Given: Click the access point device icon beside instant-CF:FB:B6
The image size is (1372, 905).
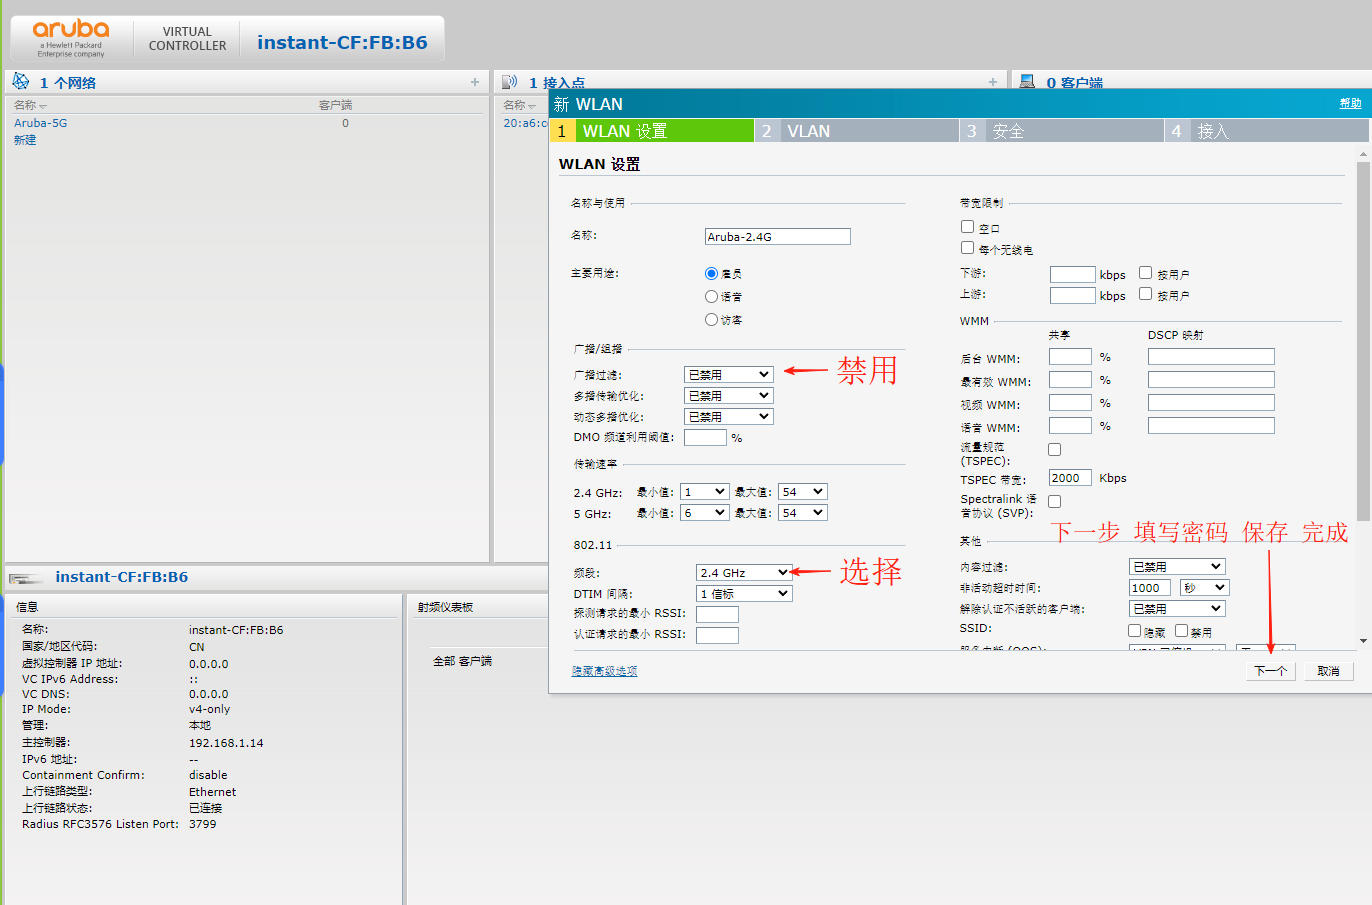Looking at the screenshot, I should pos(26,578).
